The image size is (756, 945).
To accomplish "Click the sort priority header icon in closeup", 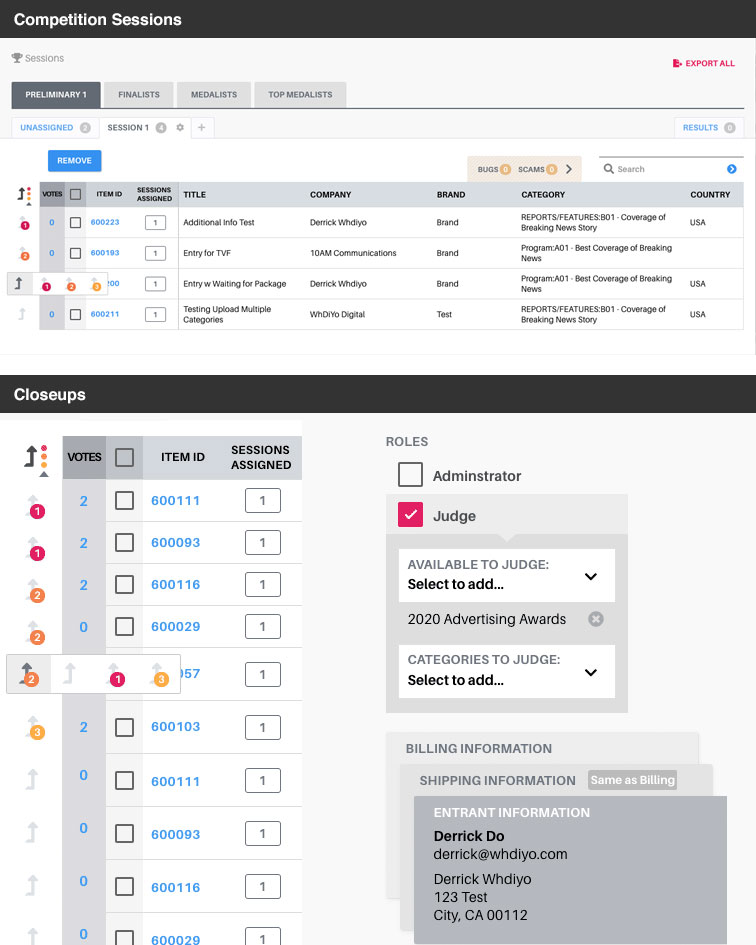I will pyautogui.click(x=36, y=457).
